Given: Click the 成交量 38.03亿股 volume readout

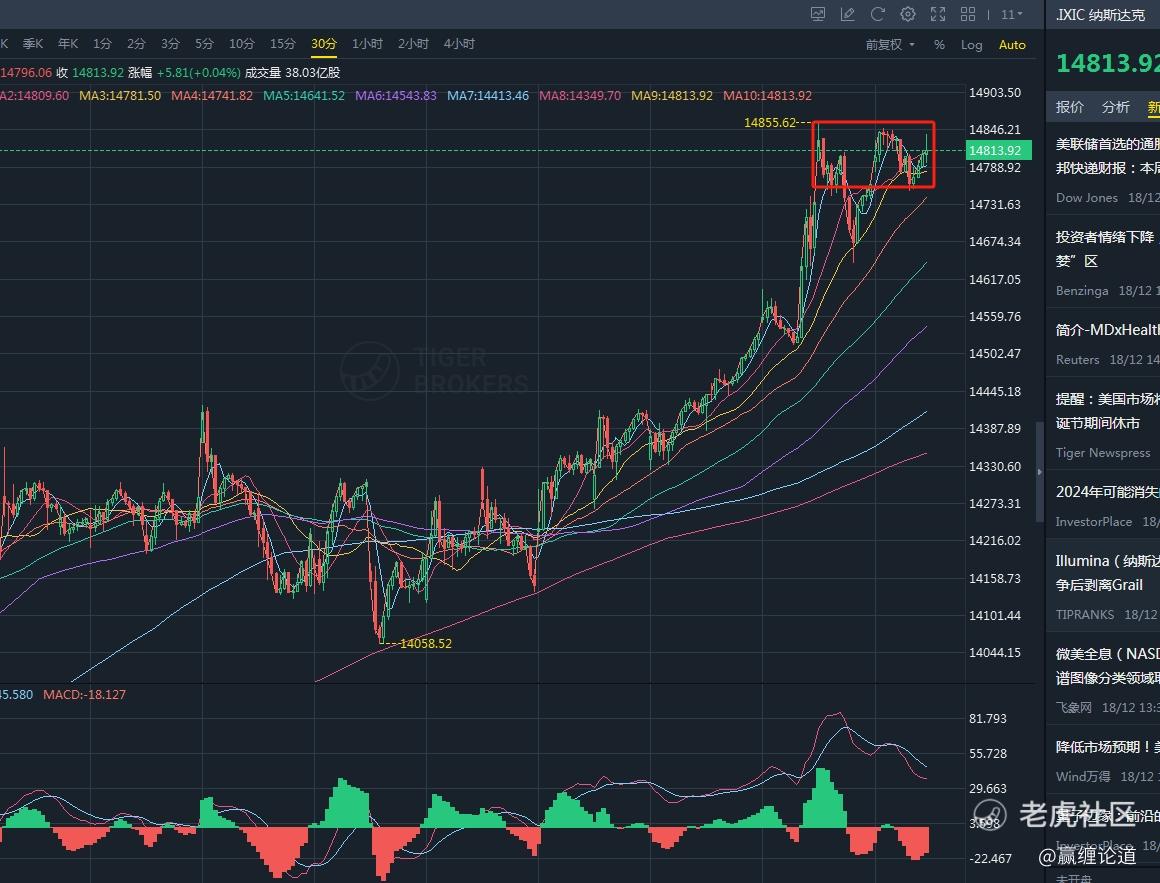Looking at the screenshot, I should click(292, 72).
